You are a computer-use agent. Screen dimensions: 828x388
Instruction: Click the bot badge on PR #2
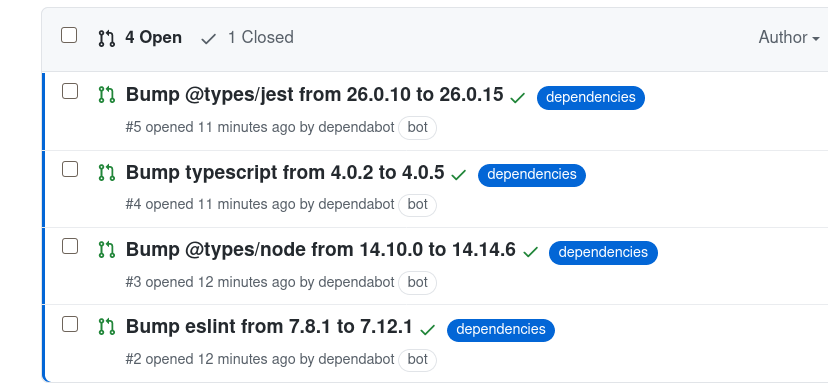pyautogui.click(x=417, y=360)
